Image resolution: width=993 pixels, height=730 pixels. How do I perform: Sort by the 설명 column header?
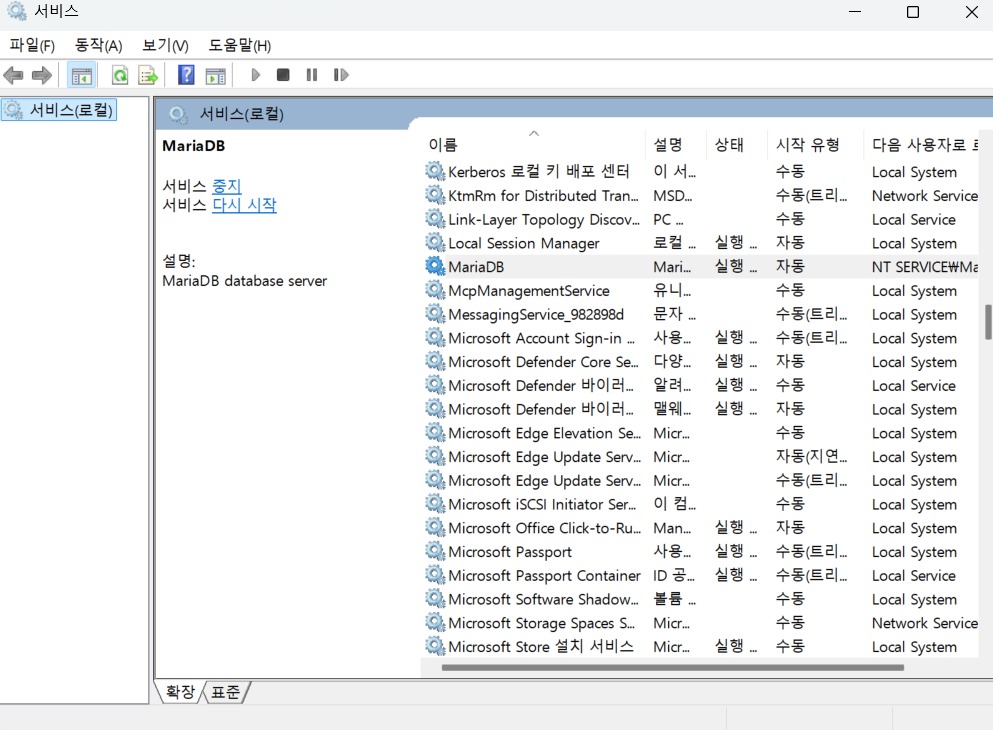pyautogui.click(x=676, y=144)
